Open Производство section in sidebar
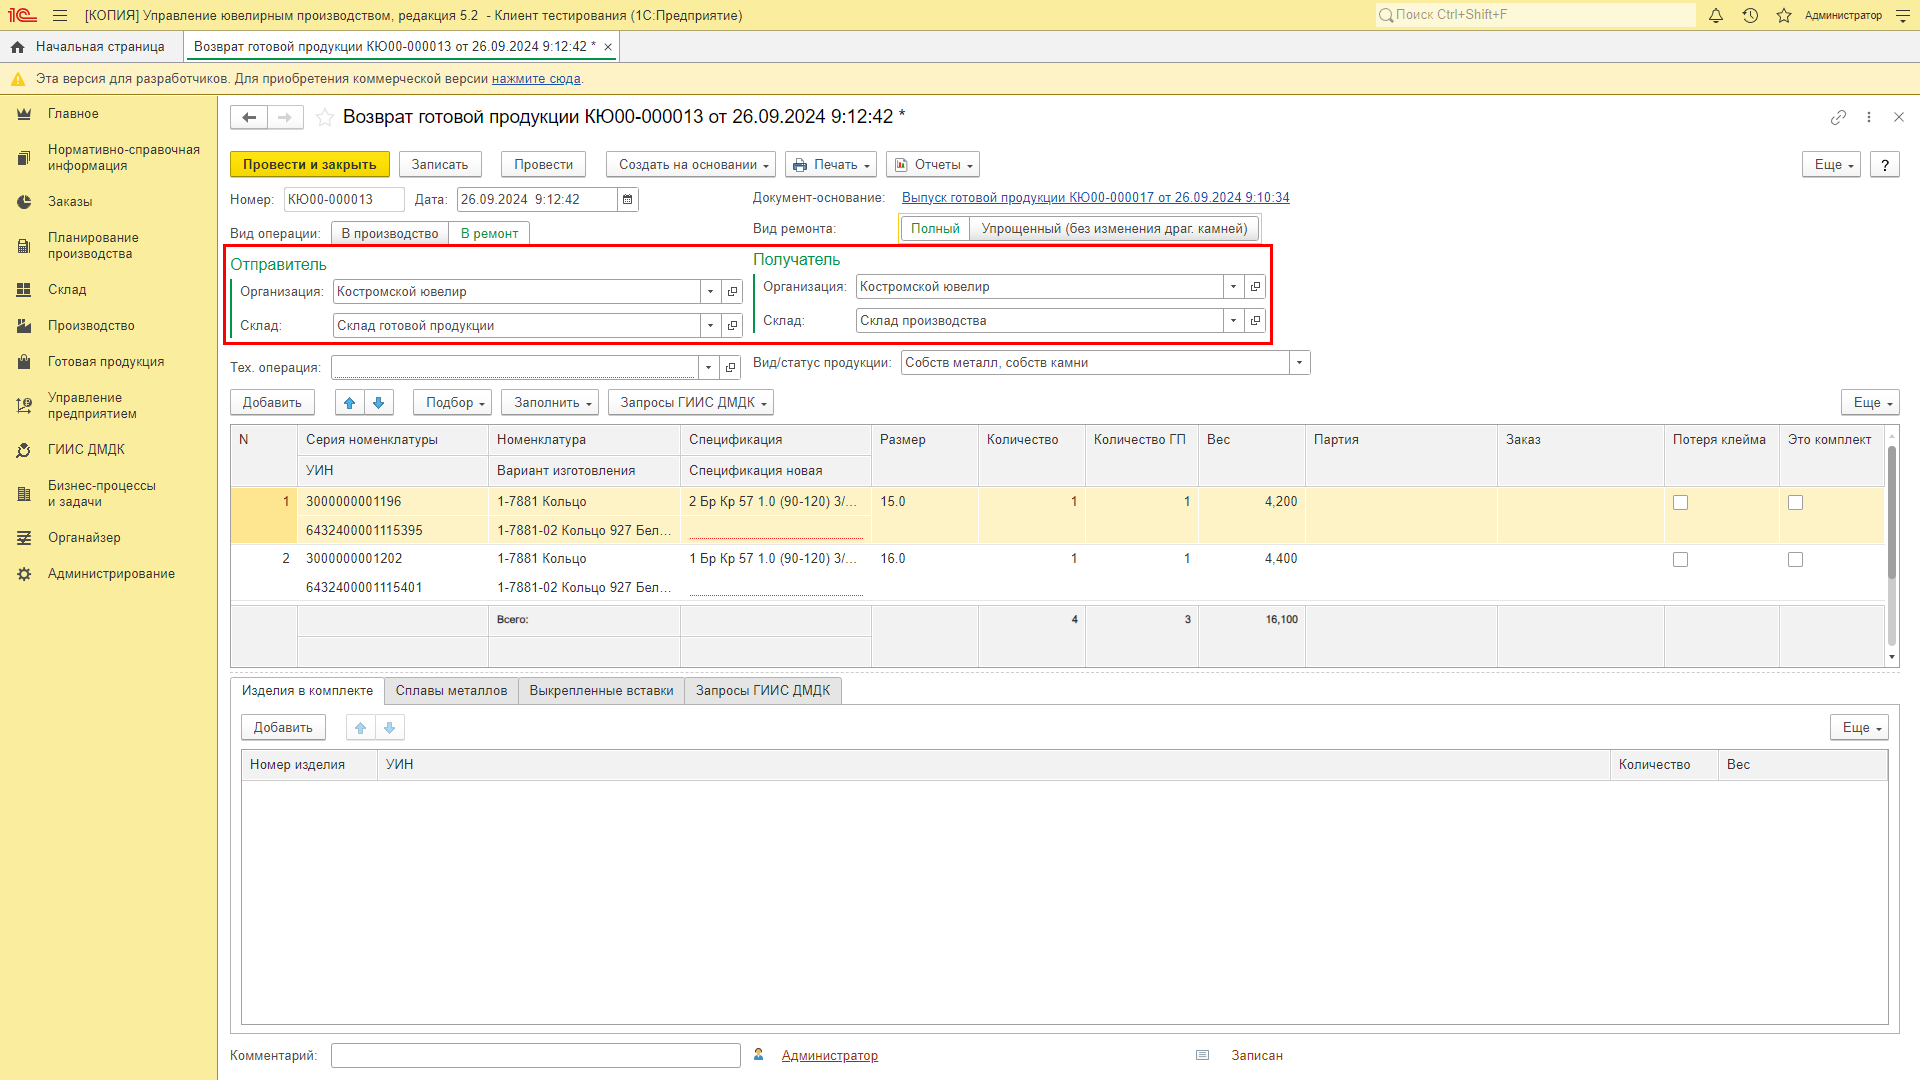The width and height of the screenshot is (1920, 1080). pos(91,326)
